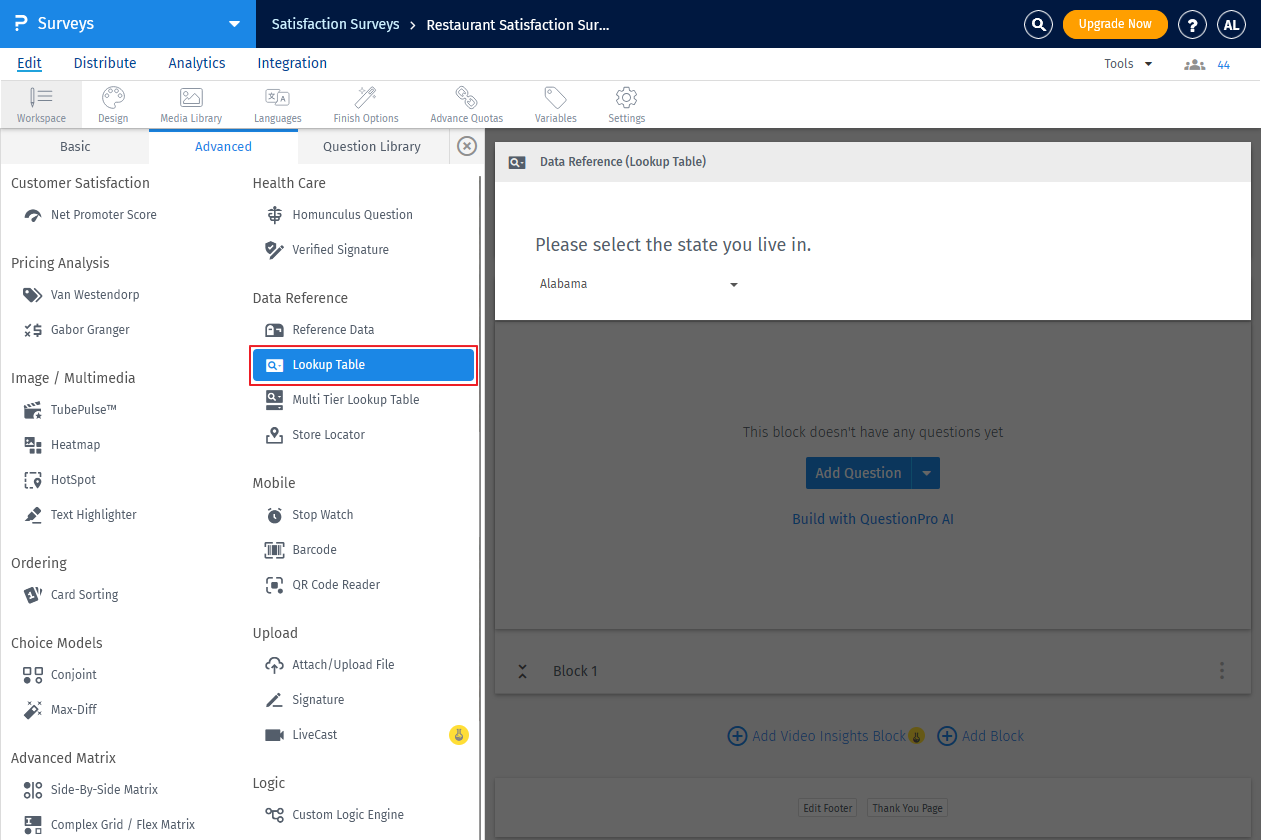Screen dimensions: 1261x840
Task: Open the Media Library
Action: point(191,104)
